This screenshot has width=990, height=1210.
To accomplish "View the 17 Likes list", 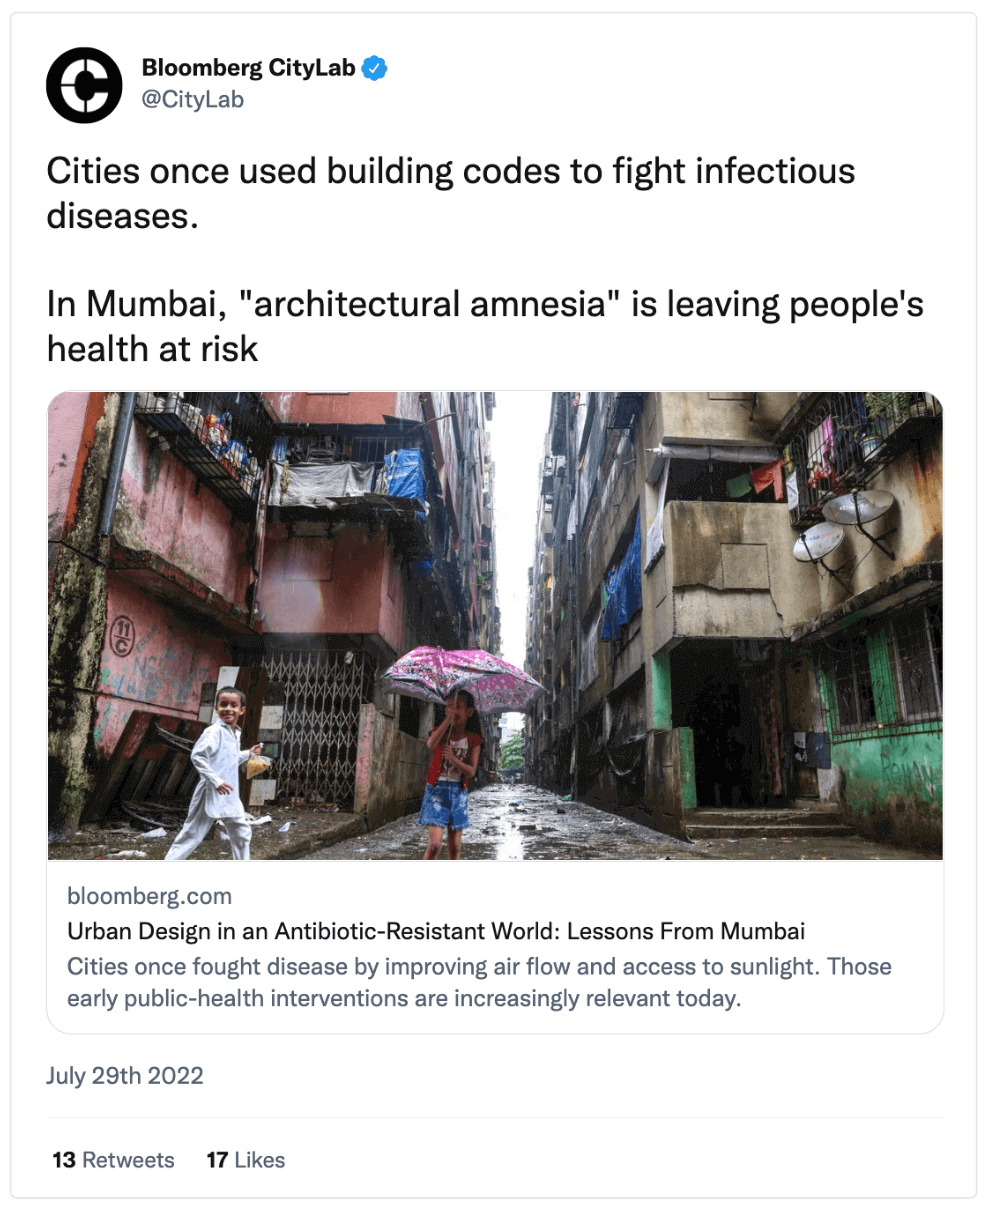I will click(x=246, y=1160).
